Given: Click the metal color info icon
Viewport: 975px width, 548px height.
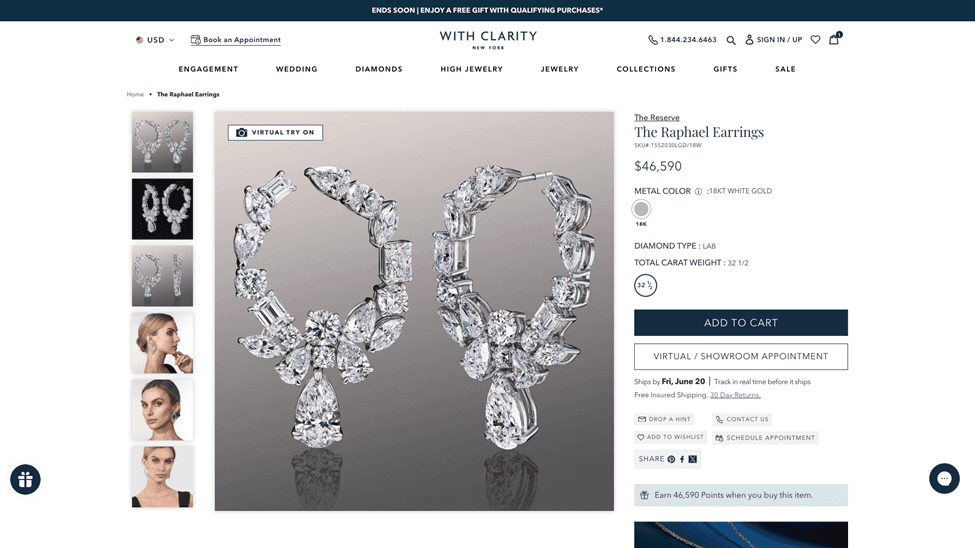Looking at the screenshot, I should 698,192.
